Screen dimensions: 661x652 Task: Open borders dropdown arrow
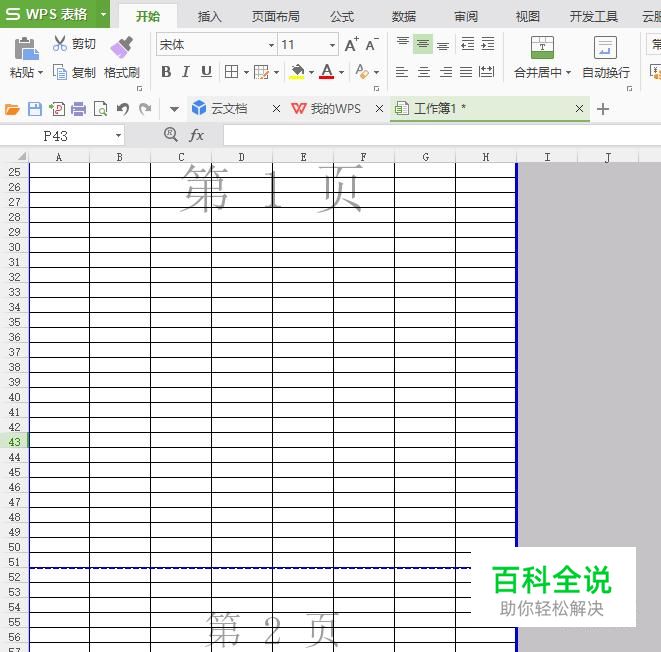246,72
